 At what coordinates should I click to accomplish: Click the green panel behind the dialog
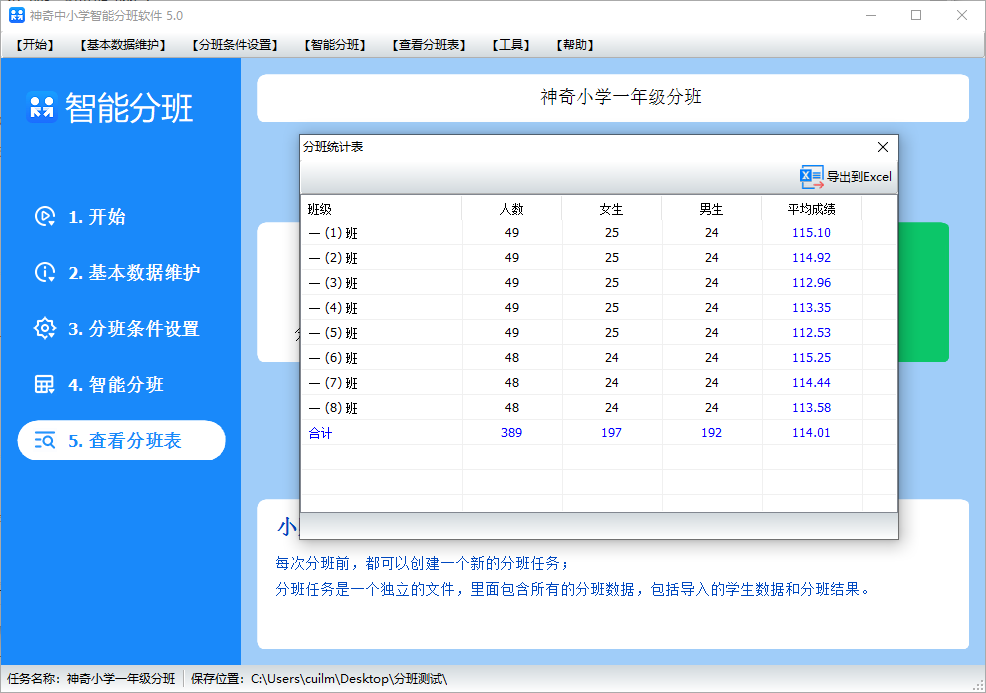[923, 292]
